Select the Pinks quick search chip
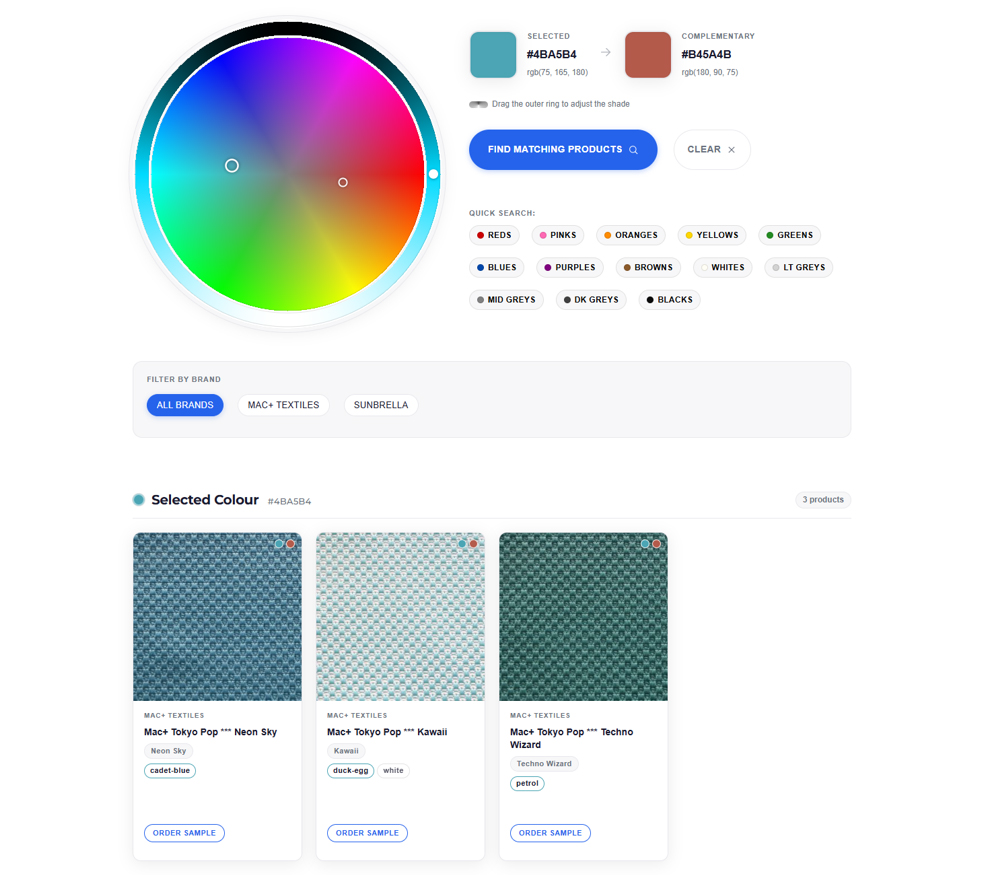The width and height of the screenshot is (1000, 875). (558, 235)
